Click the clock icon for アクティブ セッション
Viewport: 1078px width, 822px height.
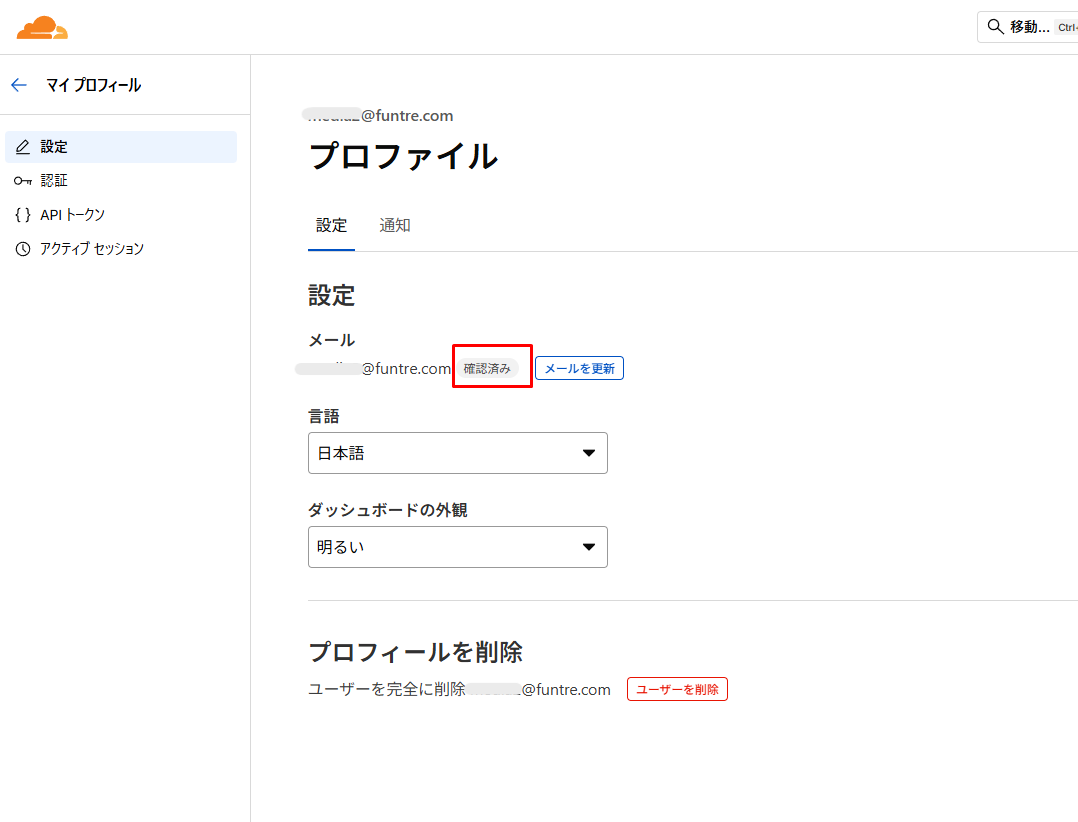pyautogui.click(x=23, y=249)
